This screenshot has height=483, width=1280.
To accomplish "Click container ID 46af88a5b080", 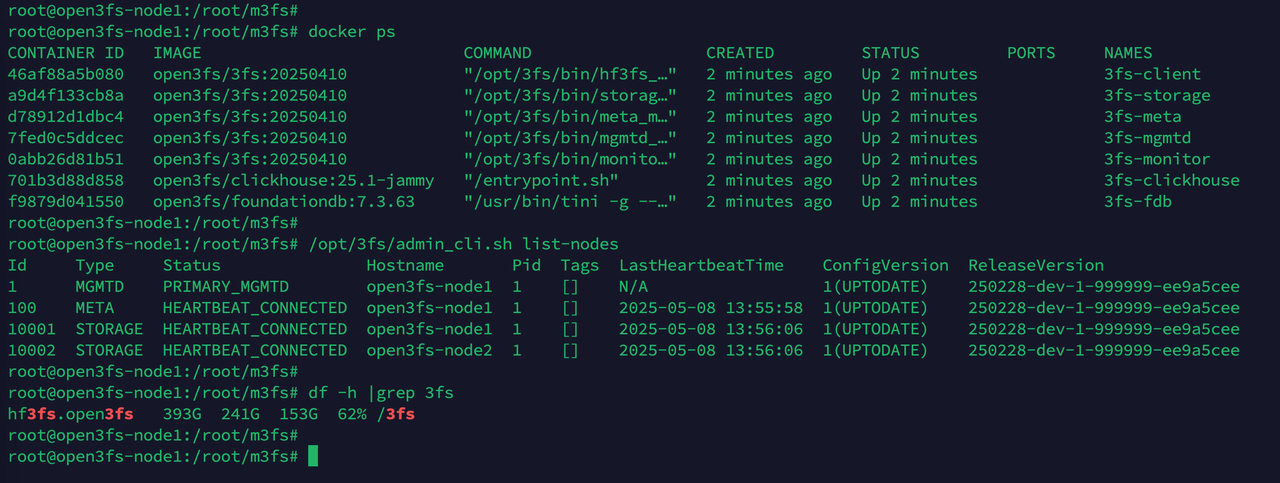I will click(x=66, y=74).
